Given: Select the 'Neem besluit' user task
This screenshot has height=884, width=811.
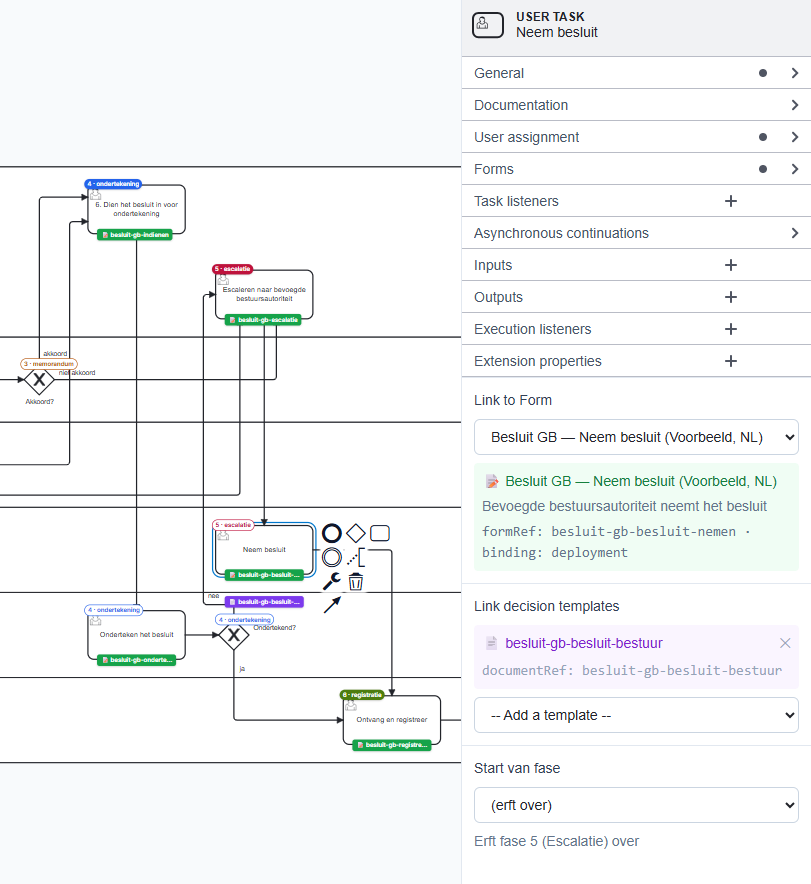Looking at the screenshot, I should click(264, 550).
